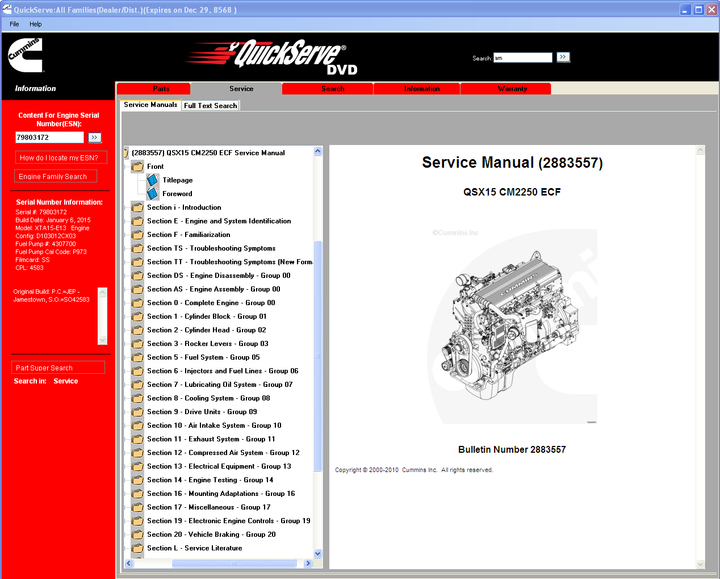
Task: Click the Titlepage document icon
Action: pyautogui.click(x=152, y=180)
